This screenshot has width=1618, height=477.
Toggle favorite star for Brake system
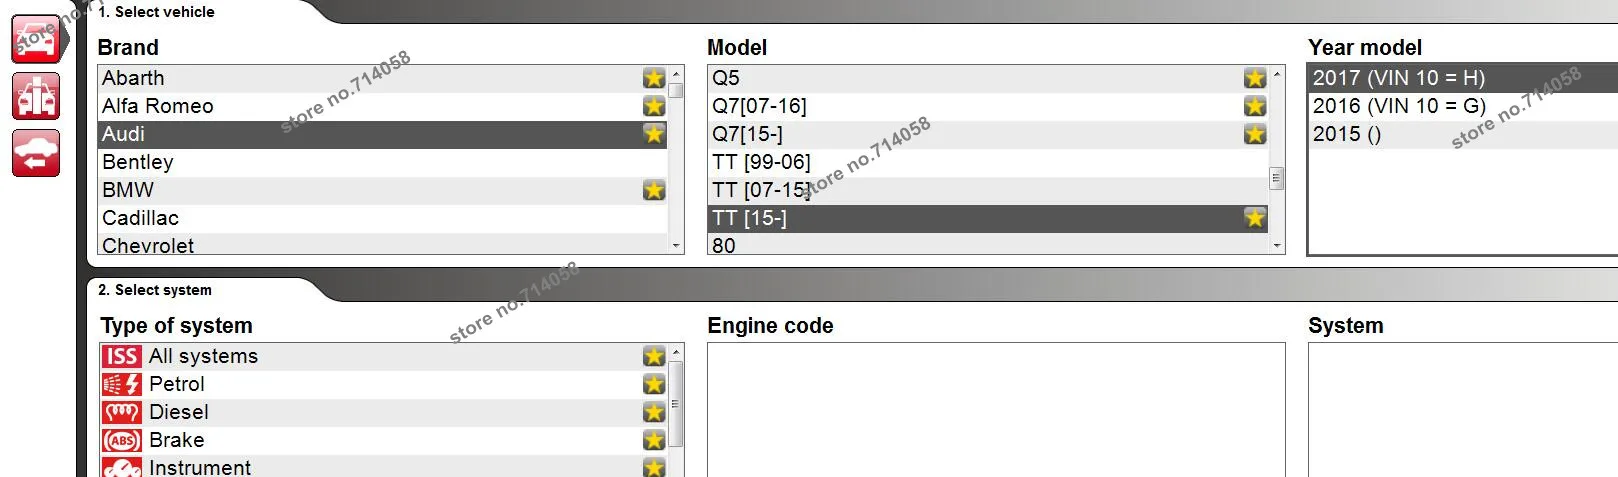(x=654, y=440)
